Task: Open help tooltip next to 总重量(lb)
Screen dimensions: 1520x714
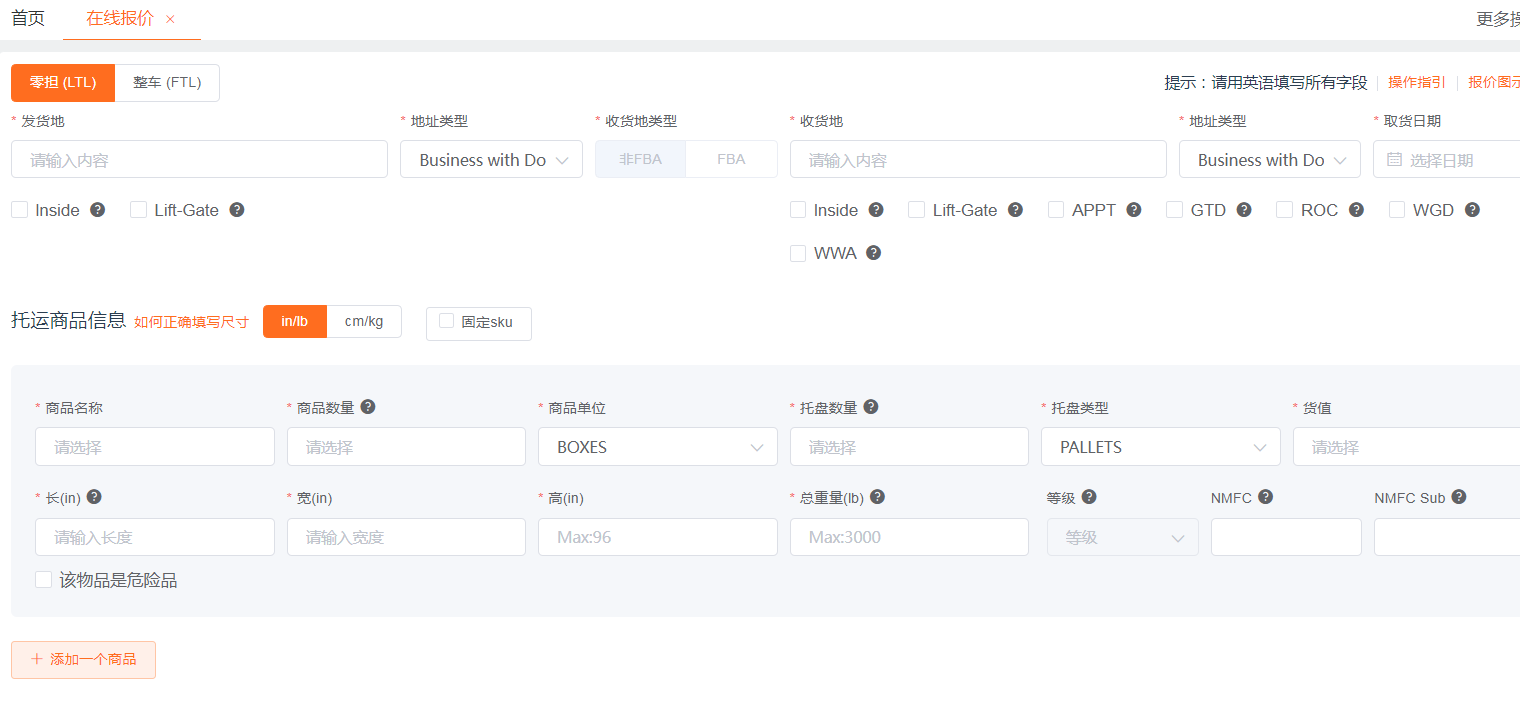Action: point(877,497)
